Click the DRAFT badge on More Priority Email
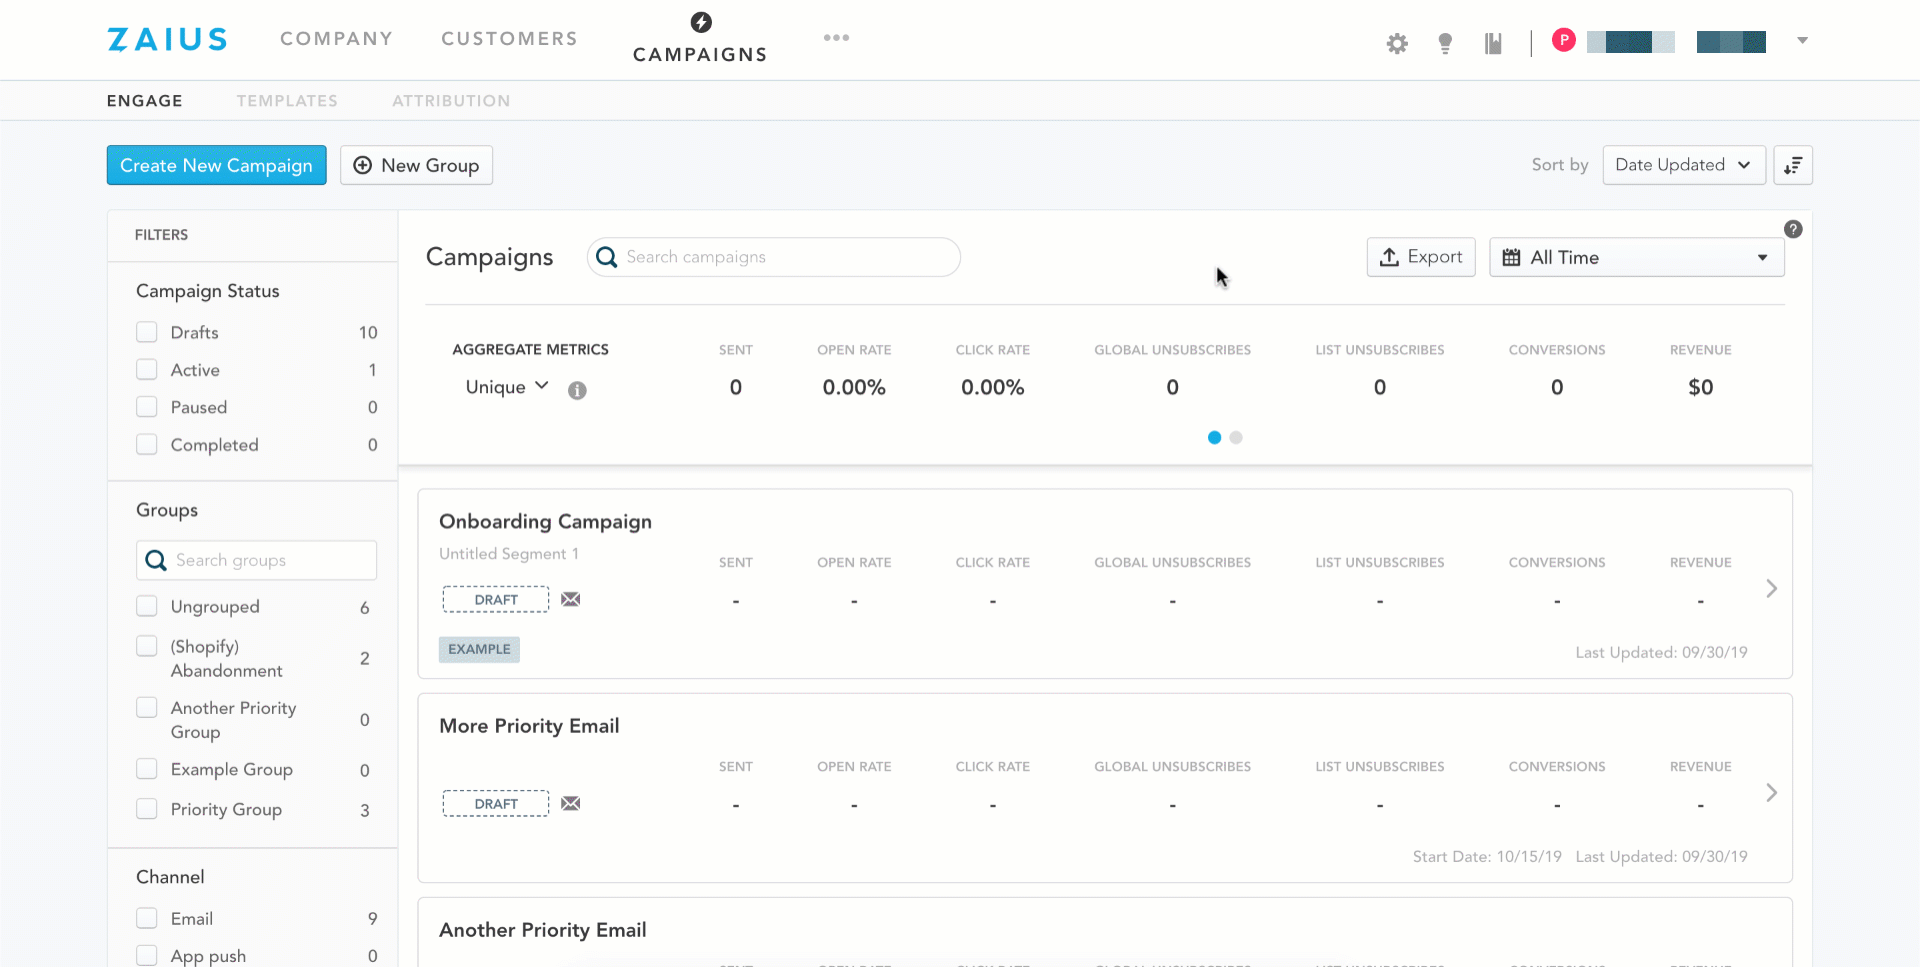 pos(496,803)
